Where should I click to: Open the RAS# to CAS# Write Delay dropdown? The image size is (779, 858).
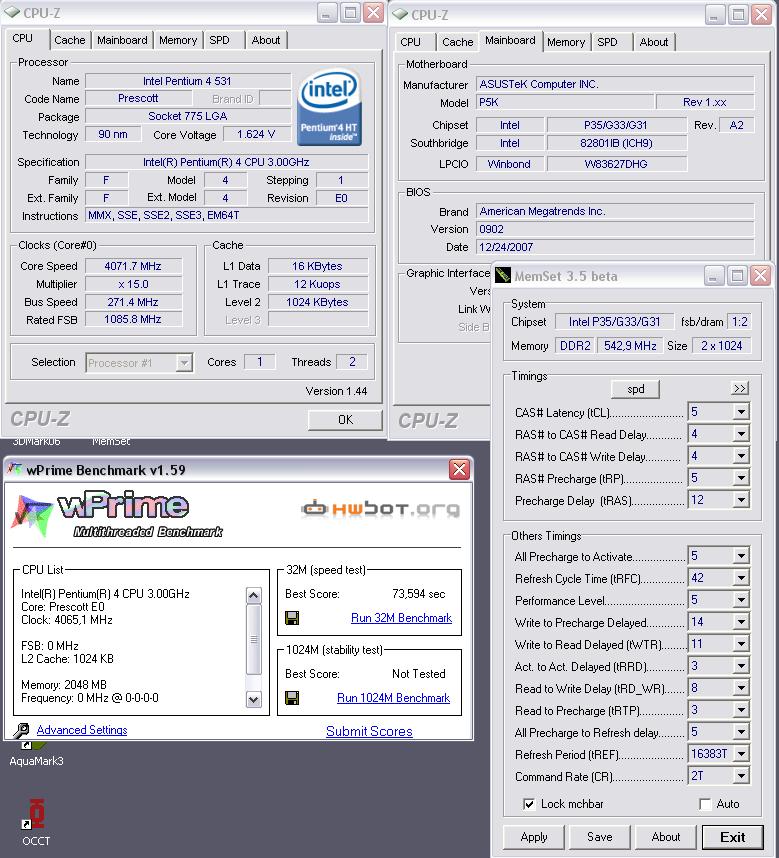pos(741,456)
